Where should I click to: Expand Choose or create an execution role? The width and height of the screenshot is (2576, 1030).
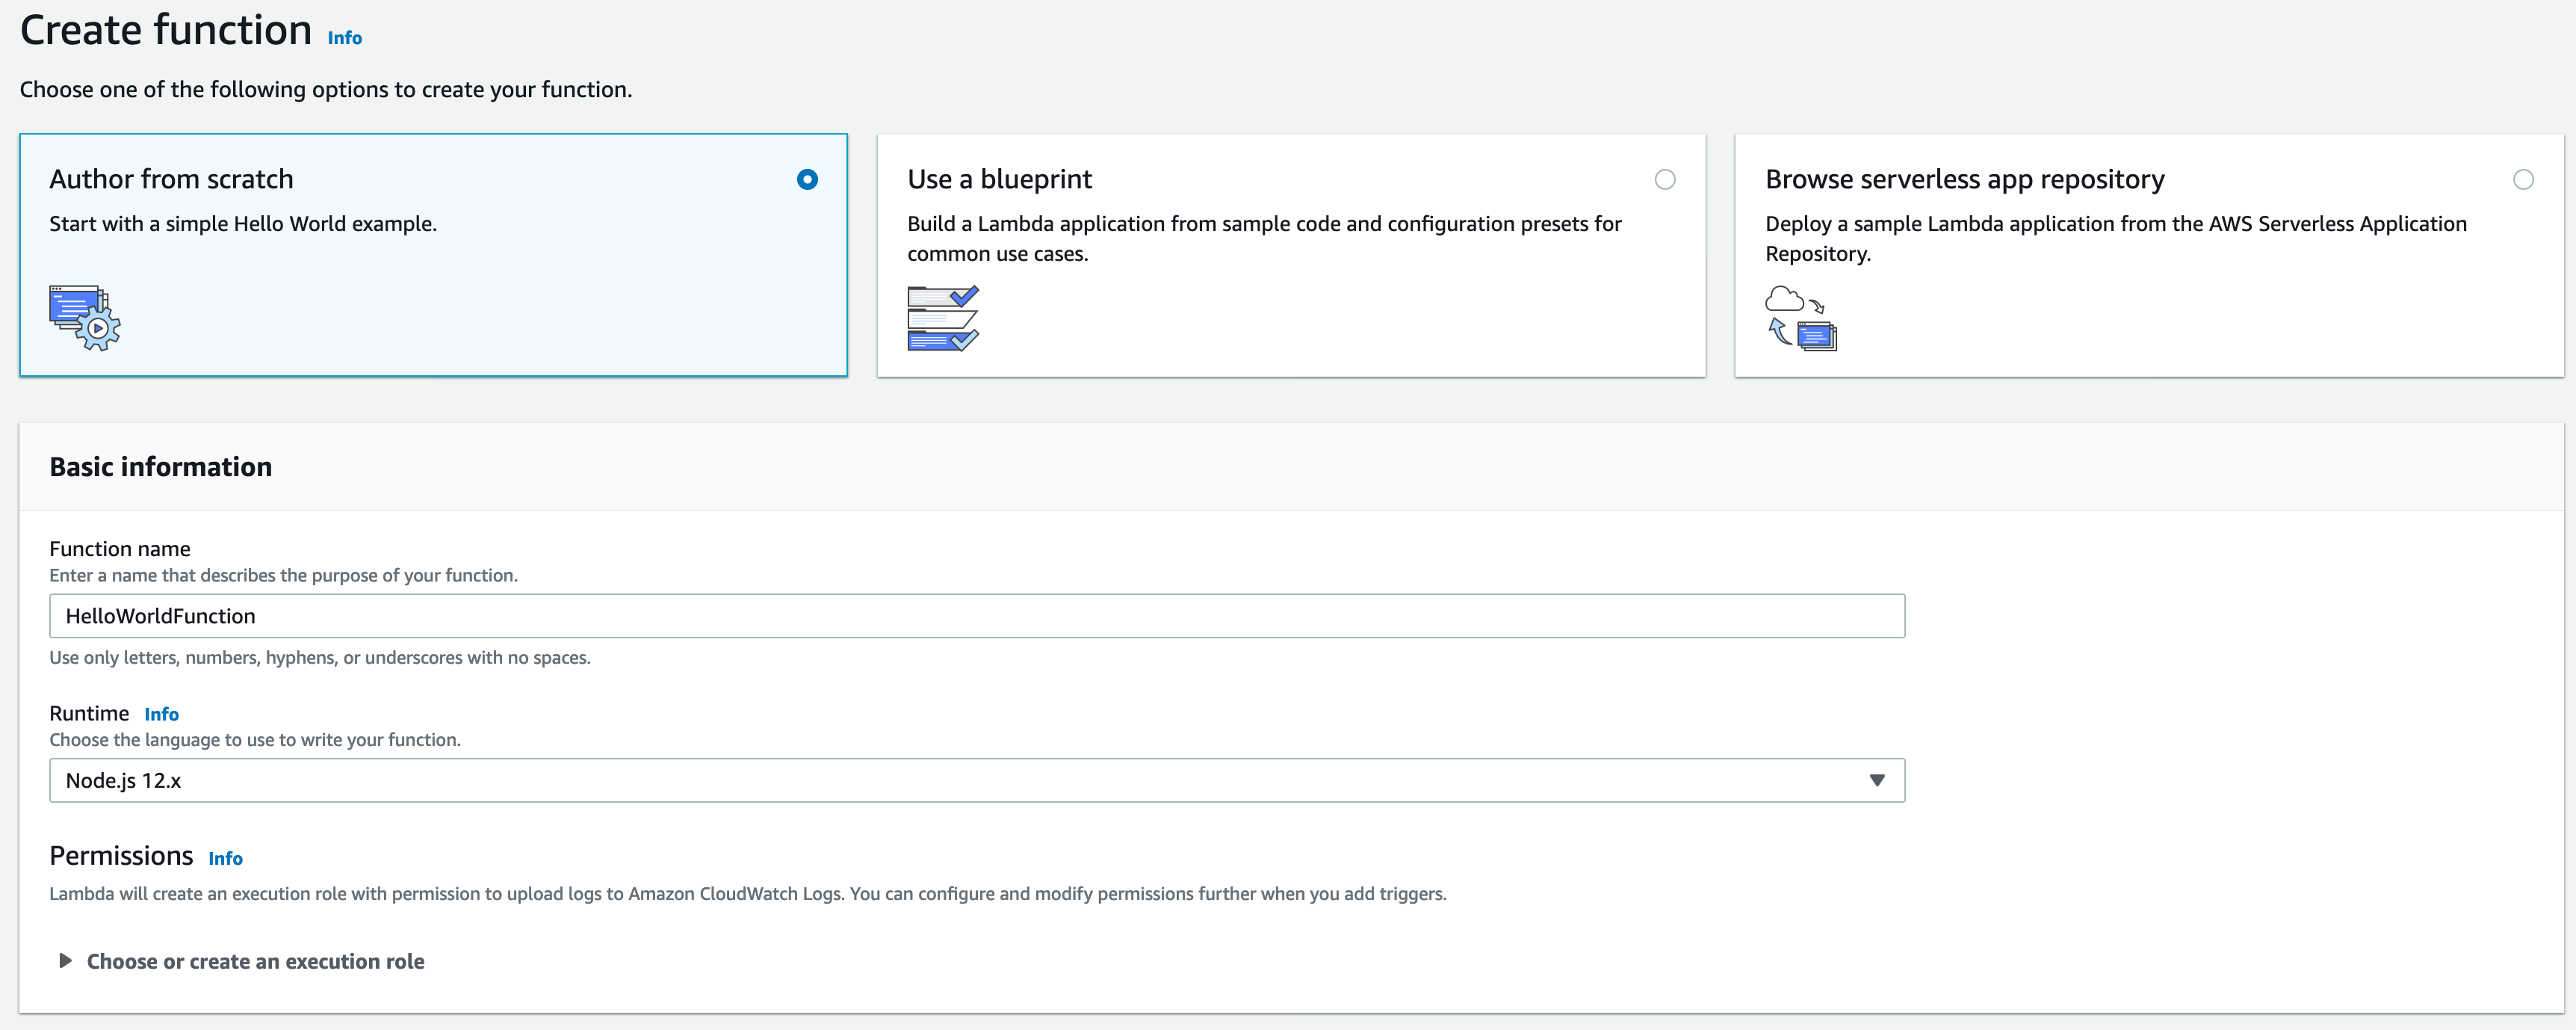click(x=255, y=961)
